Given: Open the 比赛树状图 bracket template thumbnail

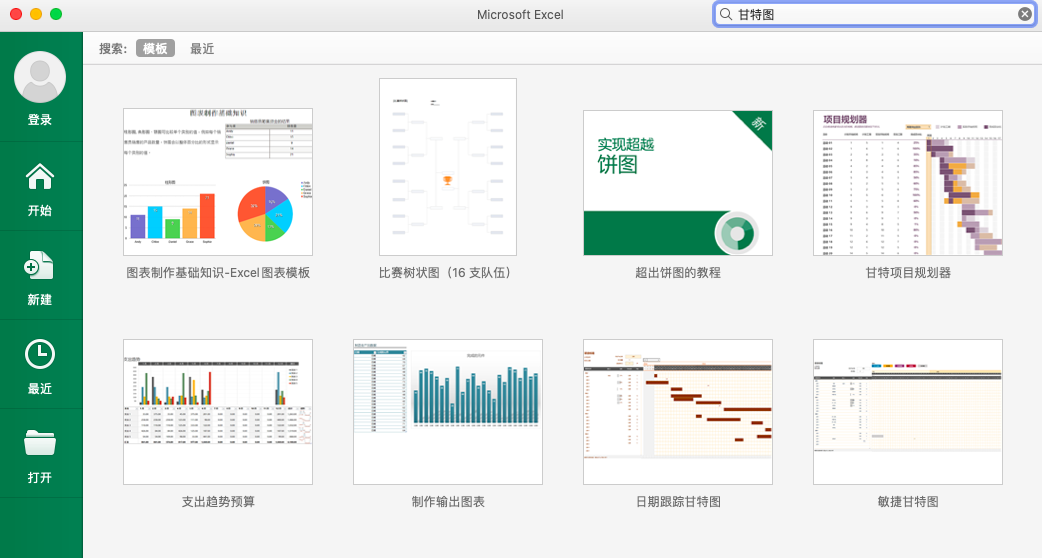Looking at the screenshot, I should tap(448, 167).
